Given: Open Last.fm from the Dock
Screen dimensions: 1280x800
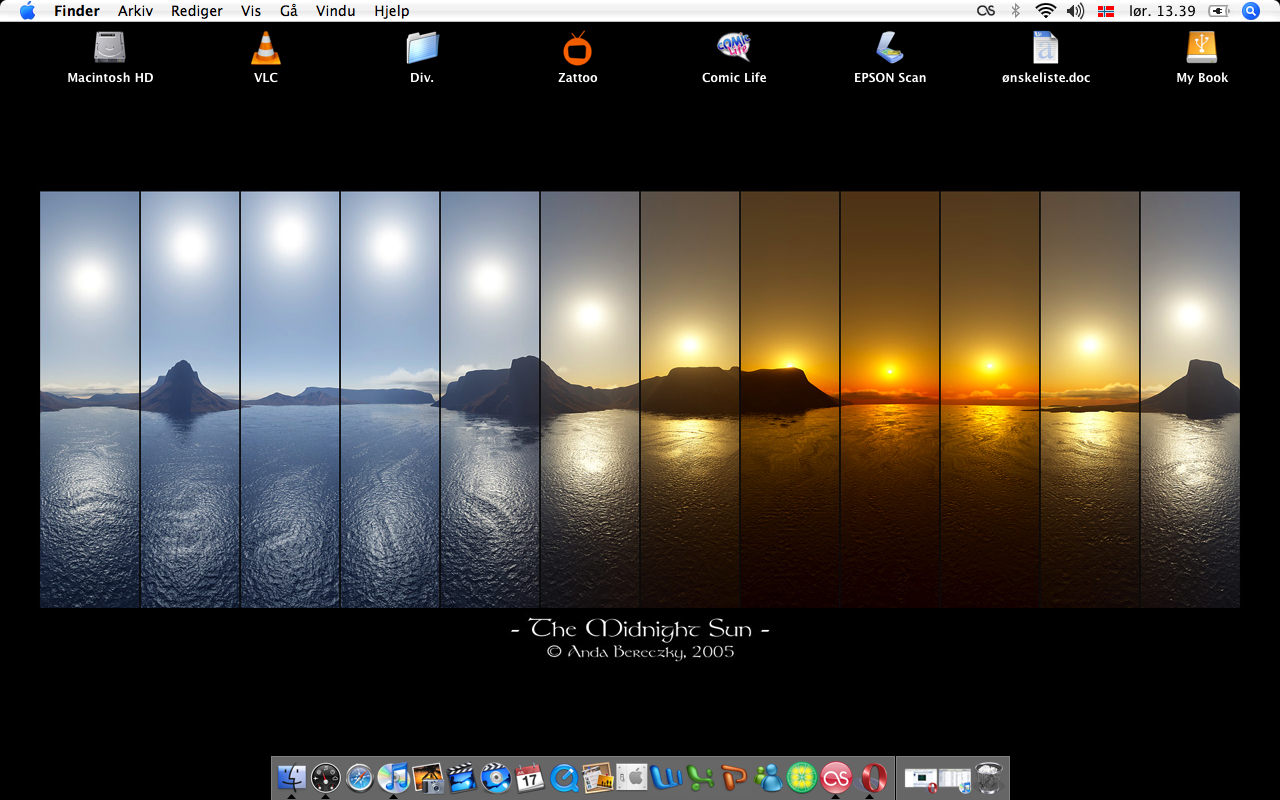Looking at the screenshot, I should coord(836,777).
